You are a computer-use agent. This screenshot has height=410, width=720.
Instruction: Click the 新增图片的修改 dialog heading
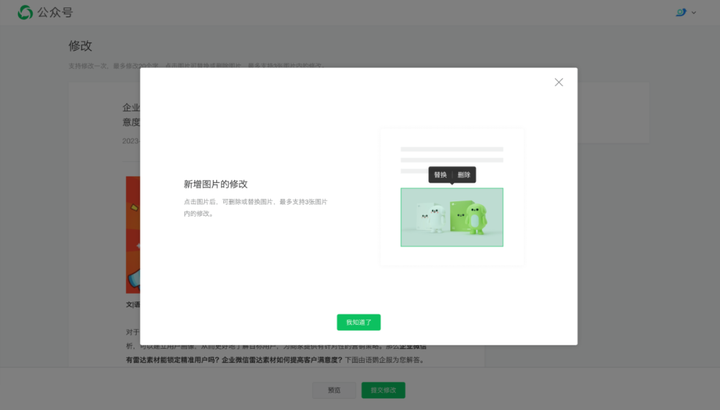215,184
